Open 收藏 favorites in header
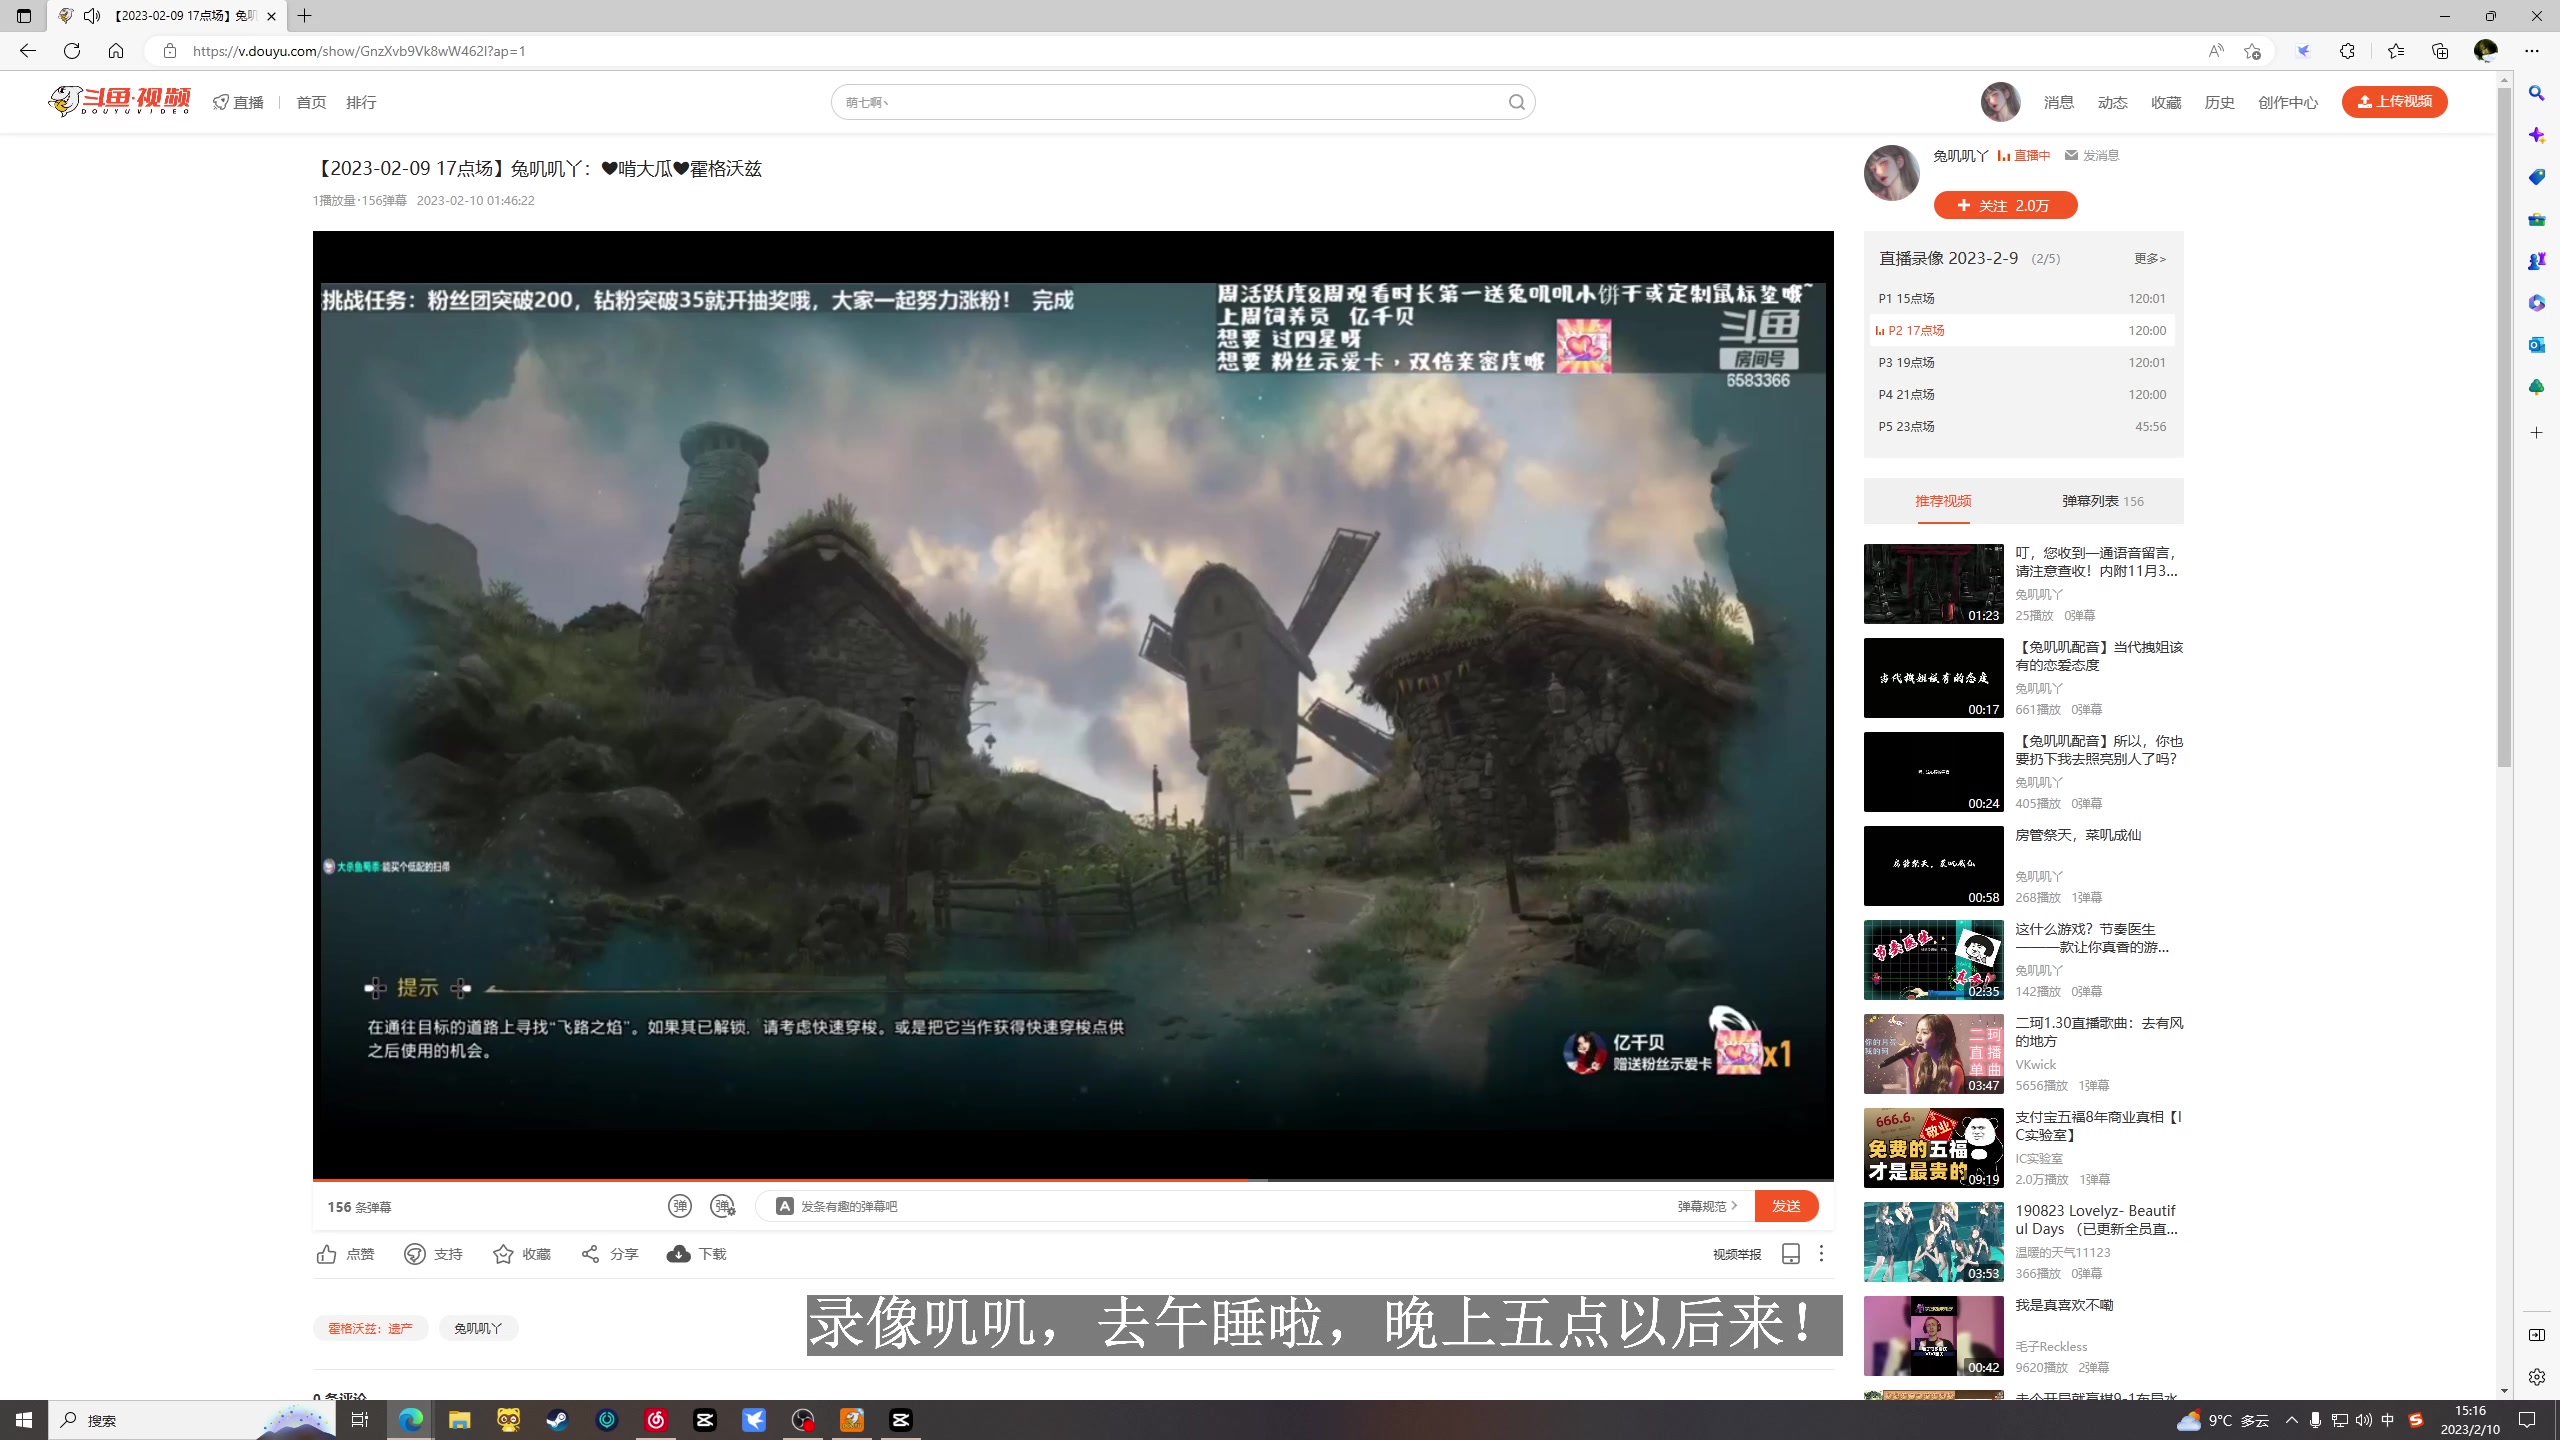The height and width of the screenshot is (1440, 2560). click(2166, 102)
